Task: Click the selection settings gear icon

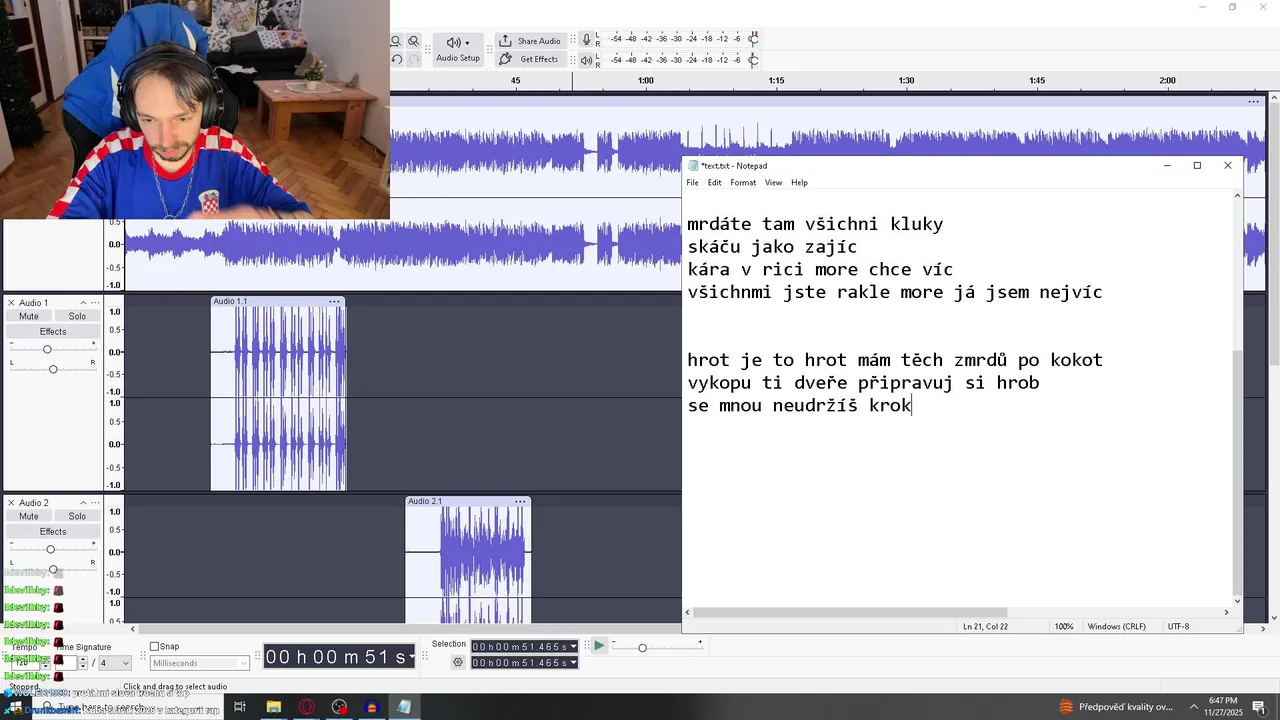Action: [x=458, y=663]
